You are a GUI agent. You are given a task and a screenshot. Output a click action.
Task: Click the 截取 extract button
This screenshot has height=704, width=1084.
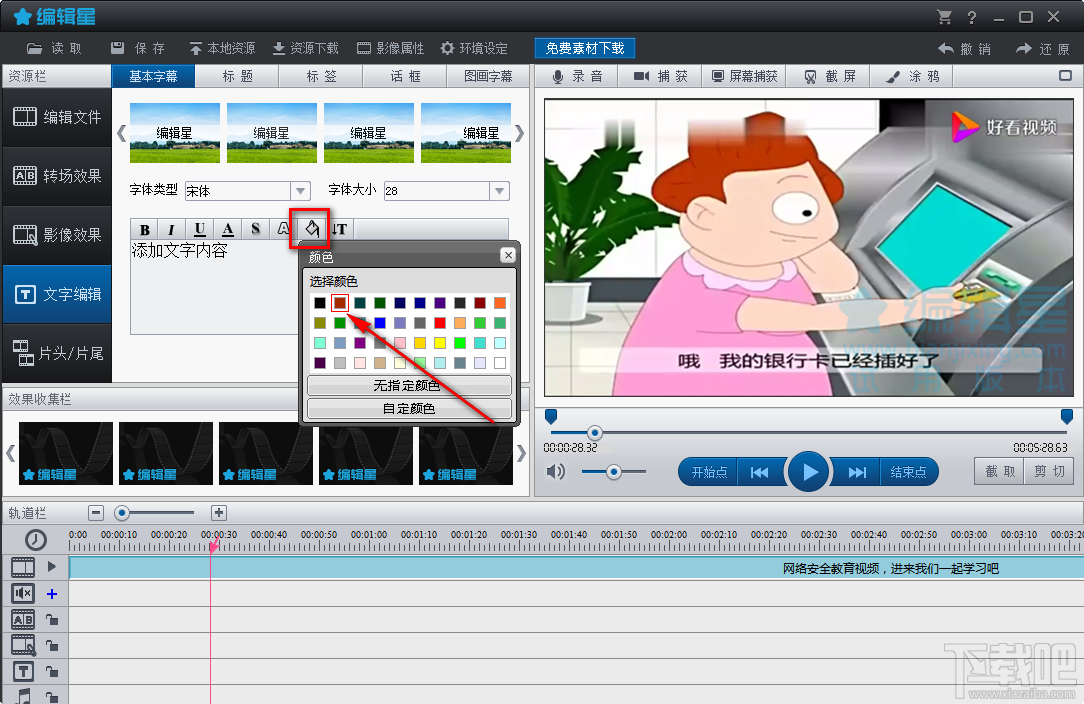(x=1000, y=472)
